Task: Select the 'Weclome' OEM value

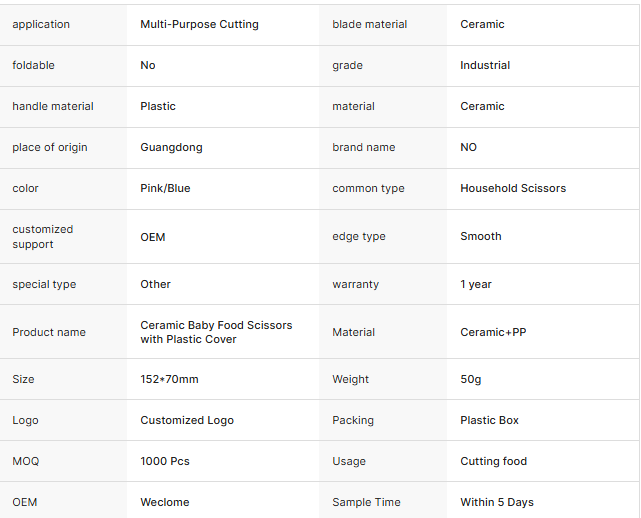Action: (x=165, y=502)
